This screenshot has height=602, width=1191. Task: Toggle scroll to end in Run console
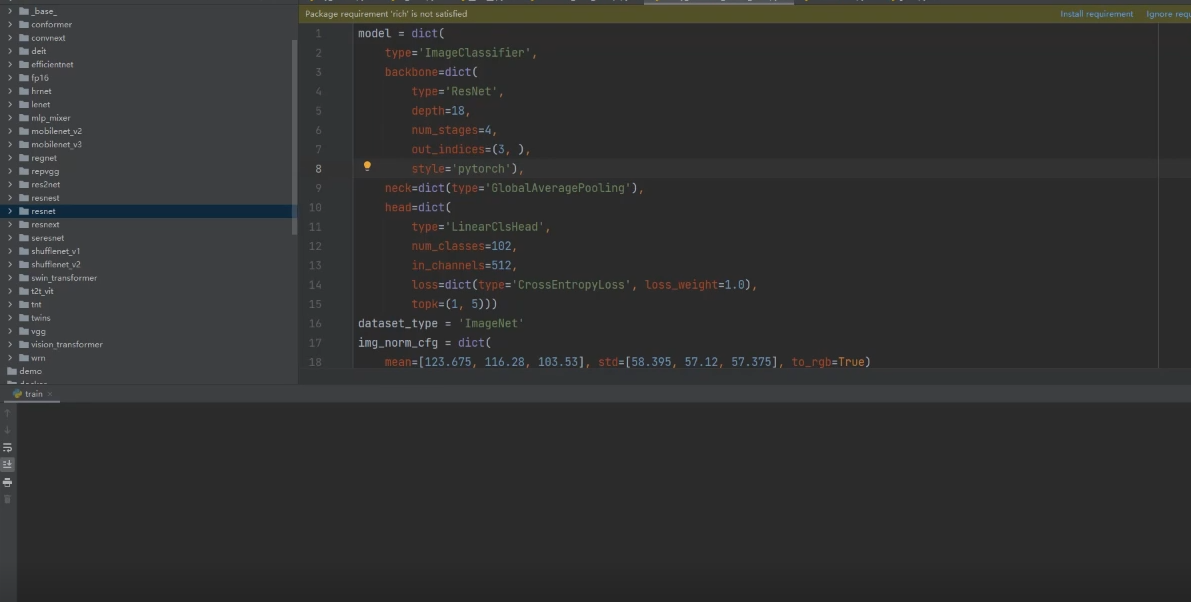coord(7,464)
